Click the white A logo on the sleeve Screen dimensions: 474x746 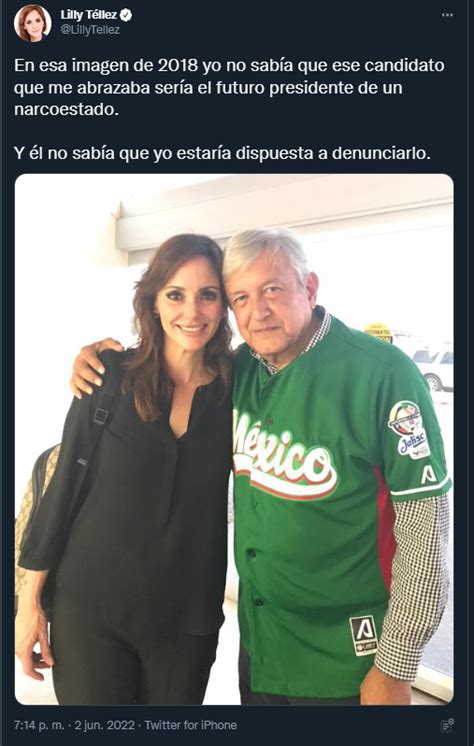click(428, 474)
